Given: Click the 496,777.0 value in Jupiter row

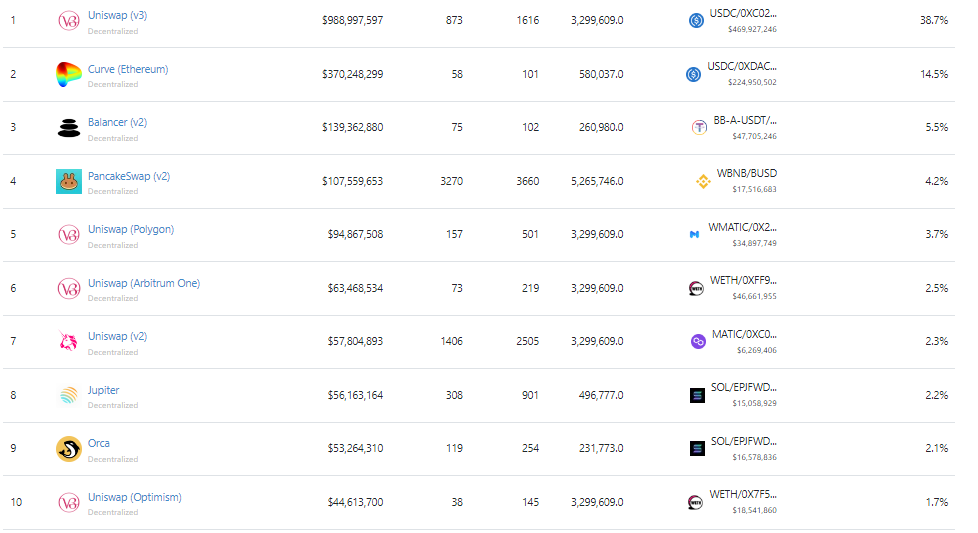Looking at the screenshot, I should coord(601,395).
